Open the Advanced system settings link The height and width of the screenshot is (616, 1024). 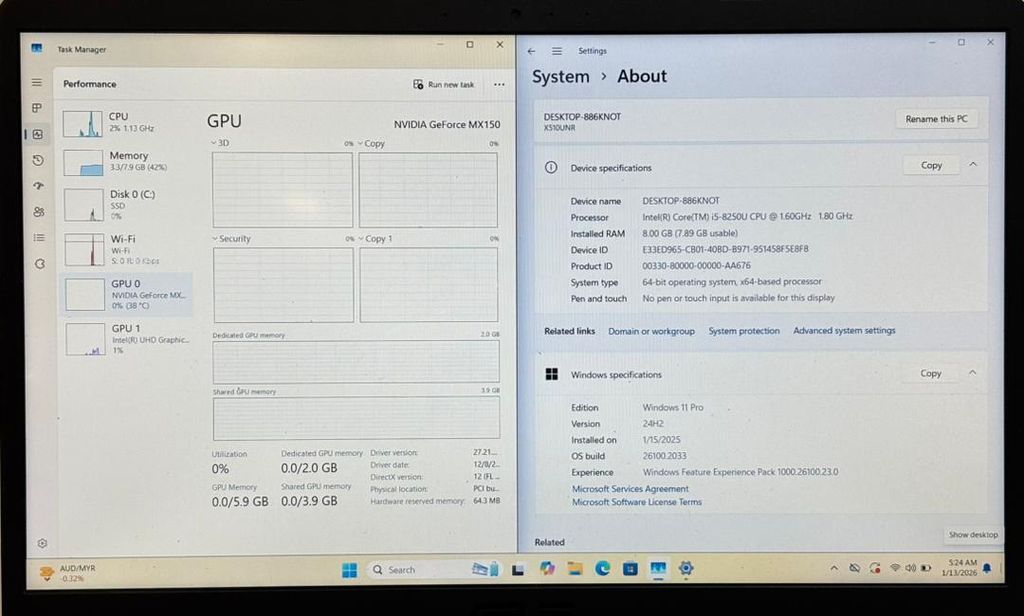point(844,331)
